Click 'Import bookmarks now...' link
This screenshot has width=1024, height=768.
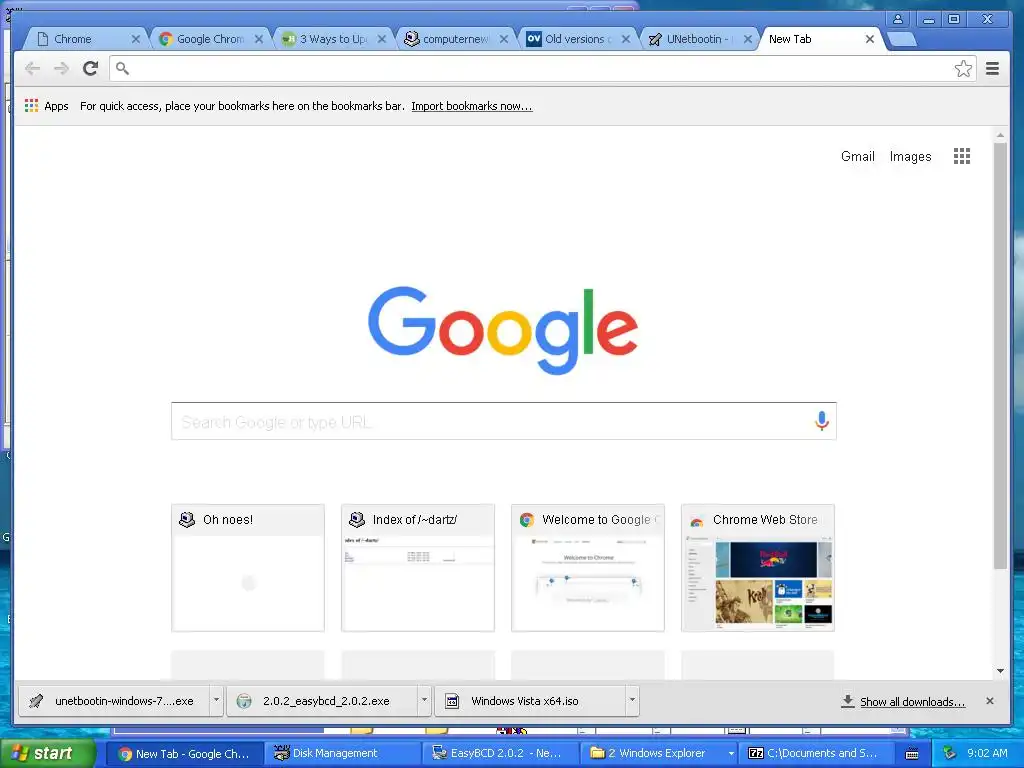472,106
